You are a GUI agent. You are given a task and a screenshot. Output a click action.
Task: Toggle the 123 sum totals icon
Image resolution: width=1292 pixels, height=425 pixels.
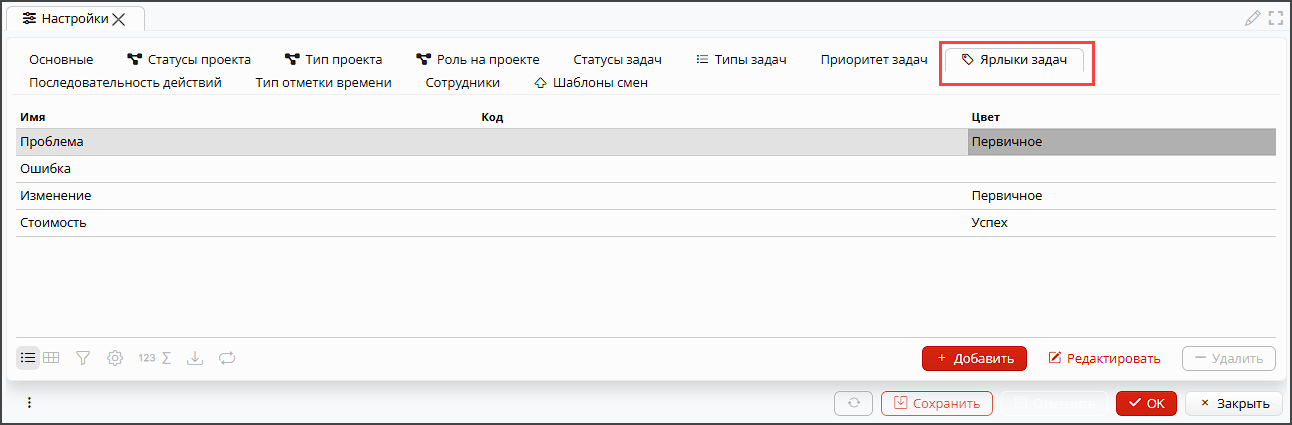pos(155,357)
